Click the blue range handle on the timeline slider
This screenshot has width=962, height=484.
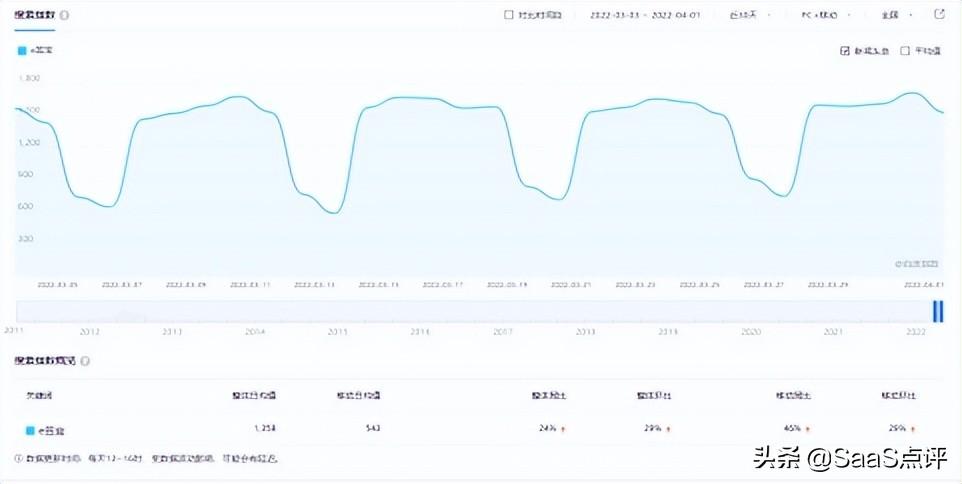click(938, 311)
